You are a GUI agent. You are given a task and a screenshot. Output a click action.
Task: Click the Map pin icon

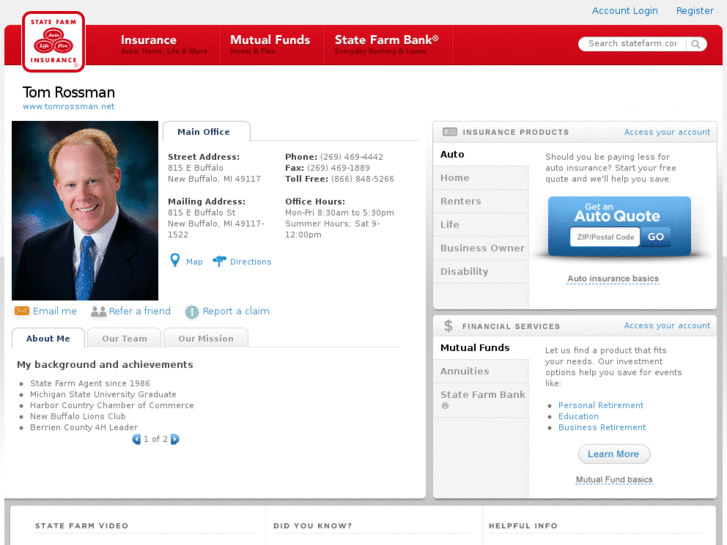(x=175, y=260)
